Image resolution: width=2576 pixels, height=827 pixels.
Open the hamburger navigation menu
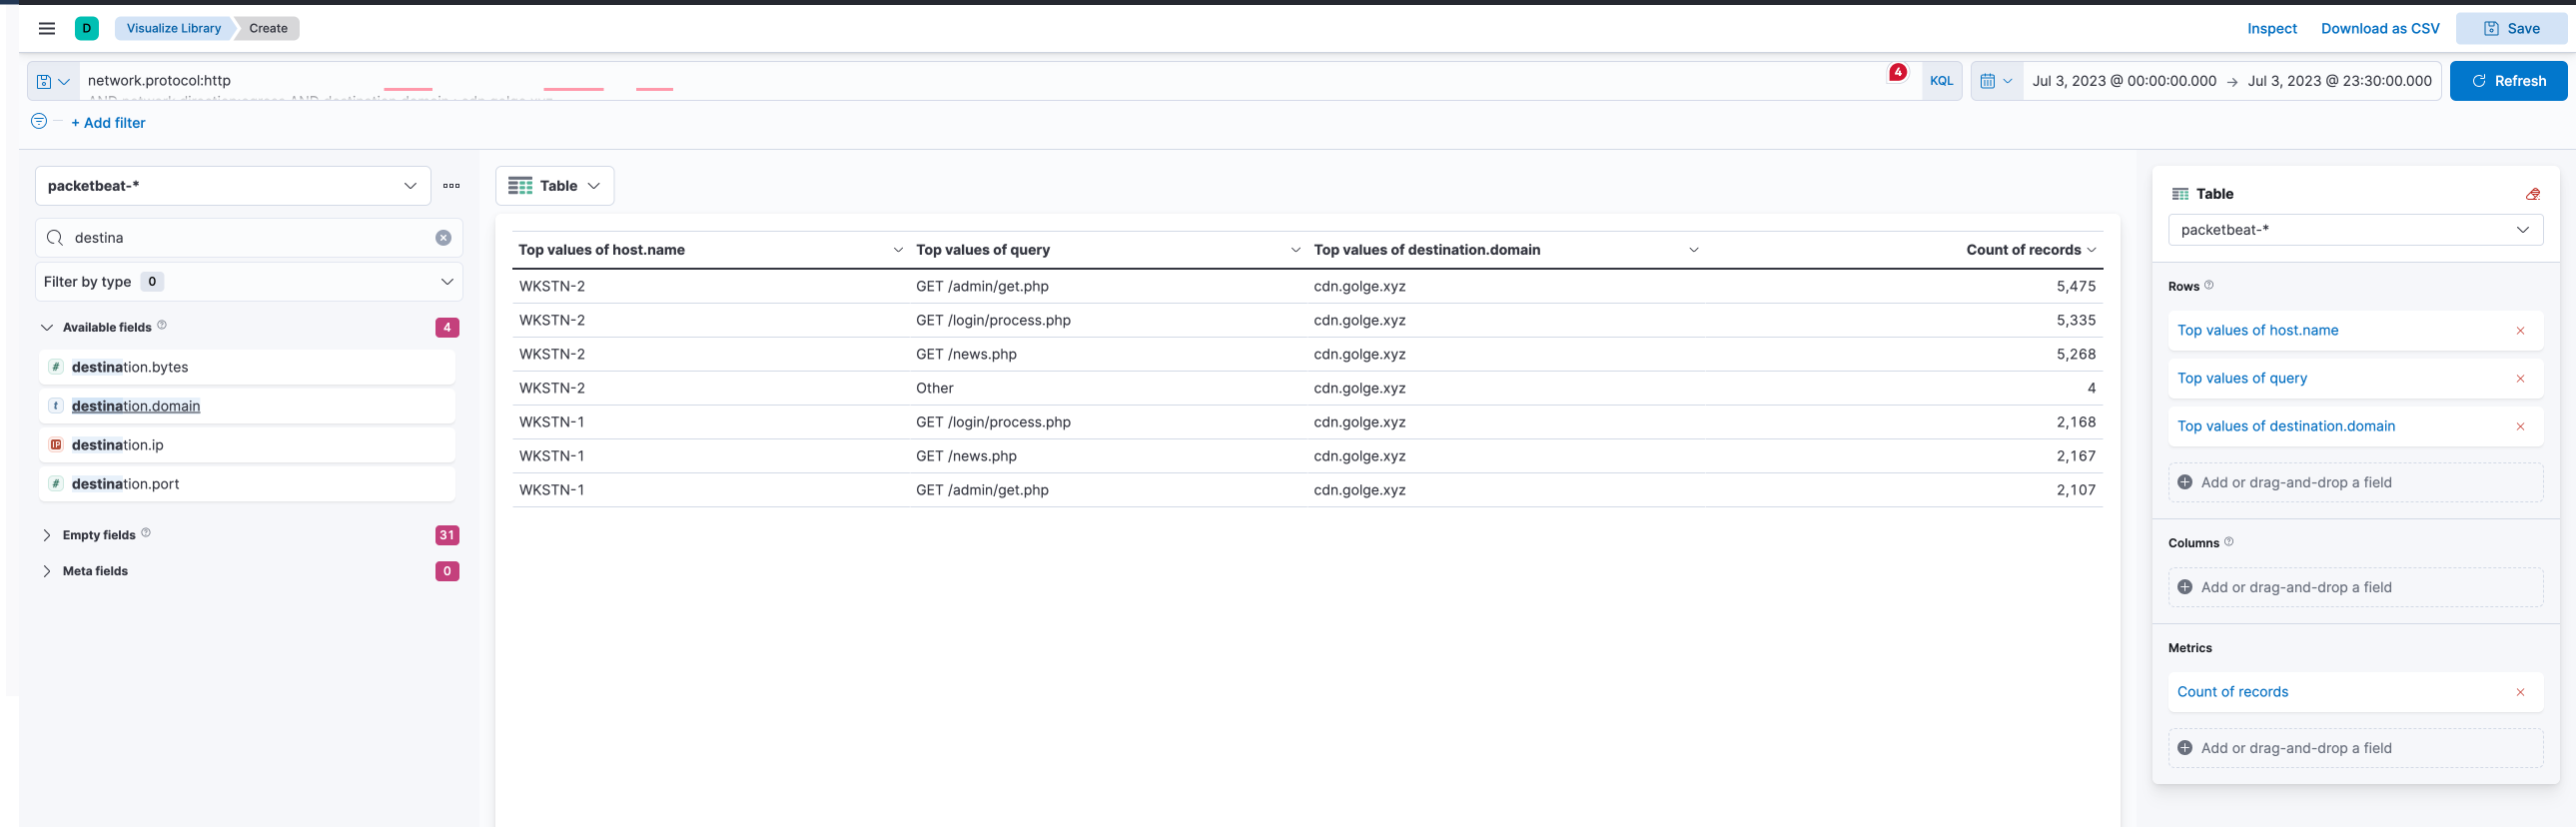[x=46, y=28]
